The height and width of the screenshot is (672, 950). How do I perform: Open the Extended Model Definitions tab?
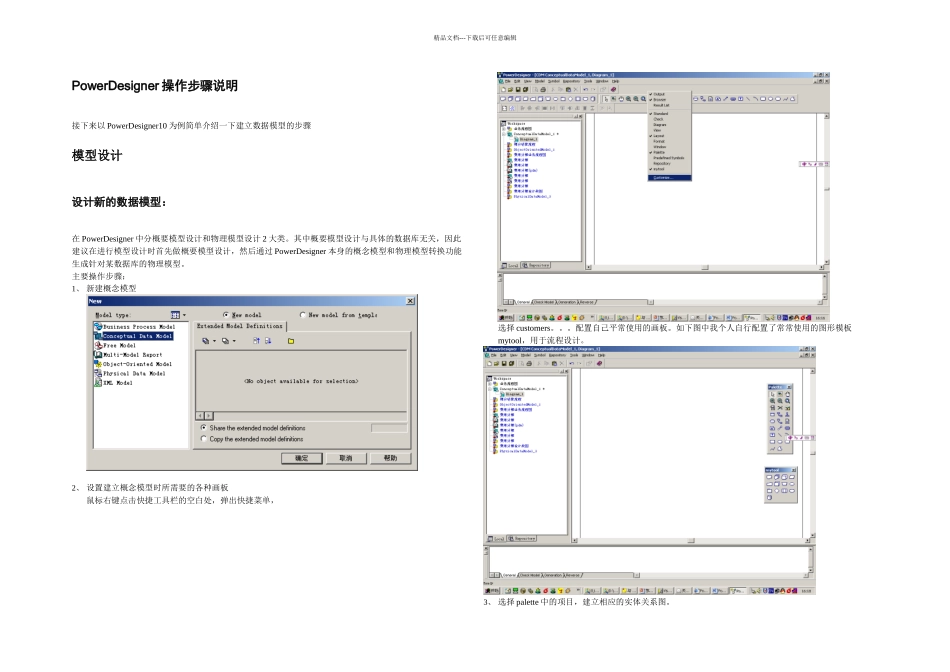240,326
